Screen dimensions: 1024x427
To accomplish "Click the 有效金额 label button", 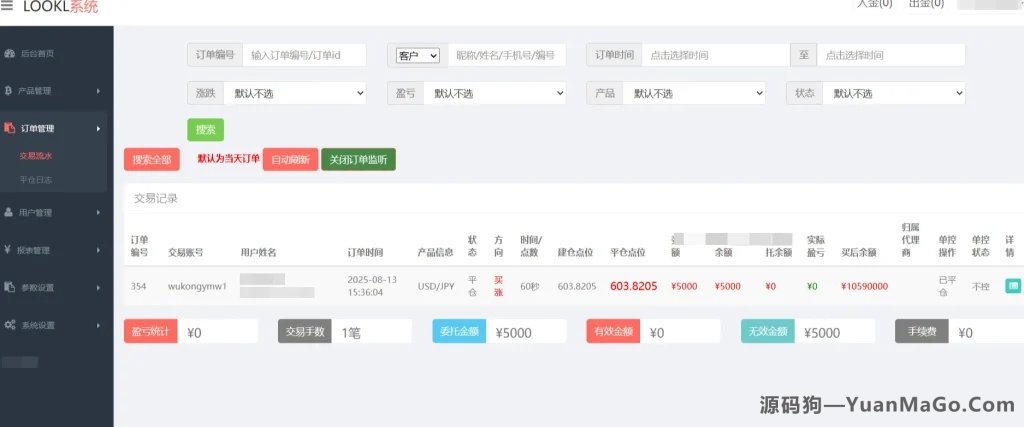I will [x=613, y=332].
